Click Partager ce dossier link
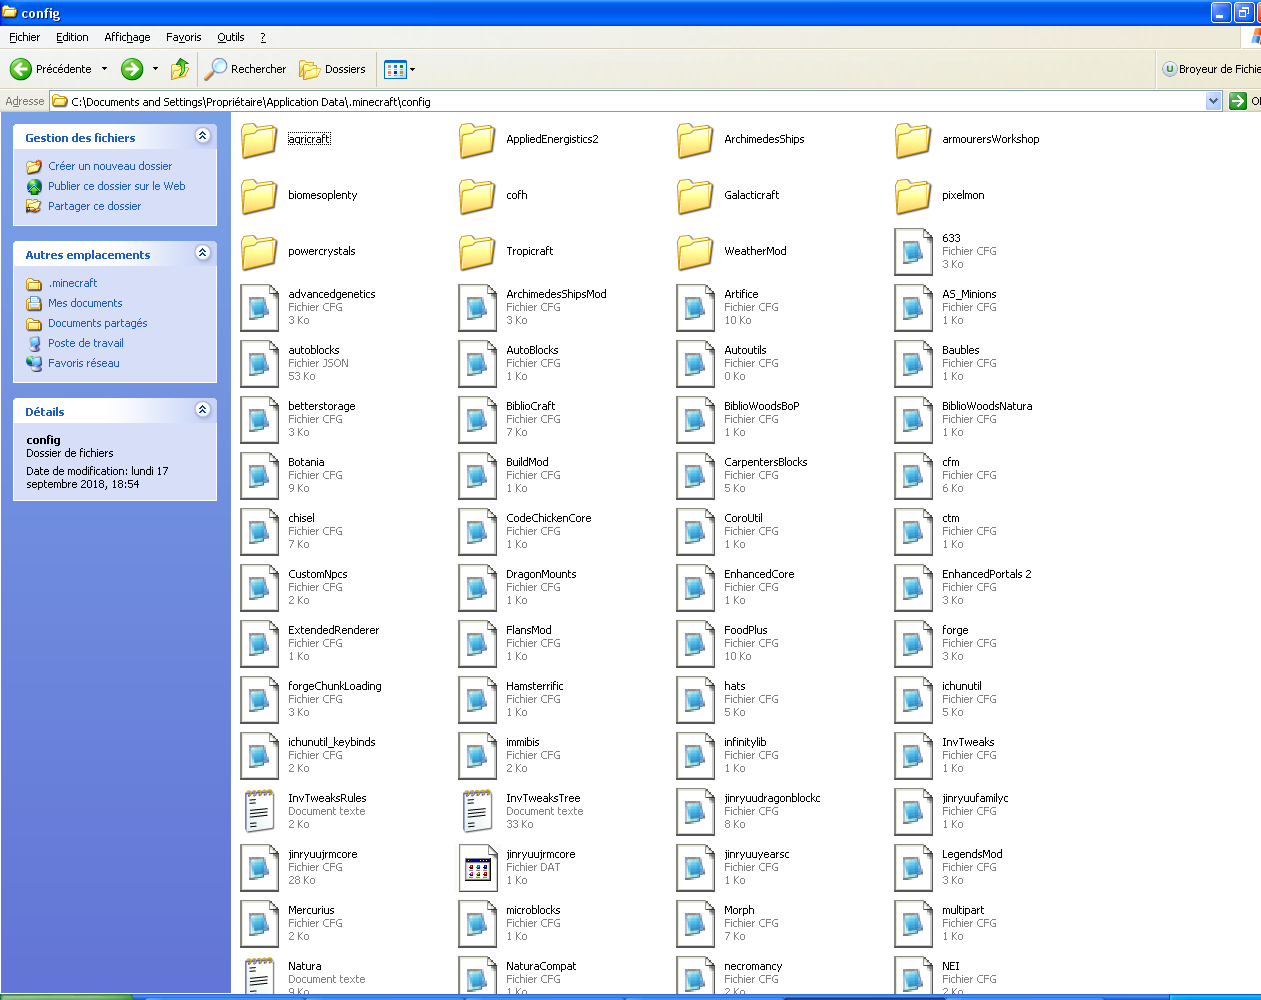Image resolution: width=1261 pixels, height=1000 pixels. point(95,206)
